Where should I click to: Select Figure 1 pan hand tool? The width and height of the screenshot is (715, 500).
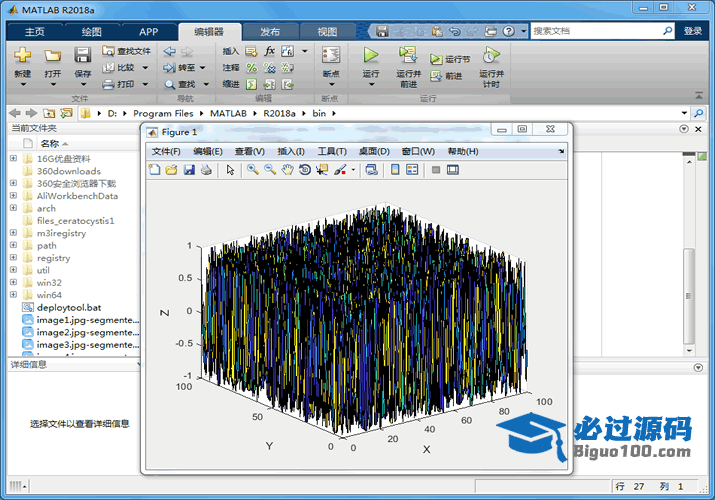(x=287, y=170)
